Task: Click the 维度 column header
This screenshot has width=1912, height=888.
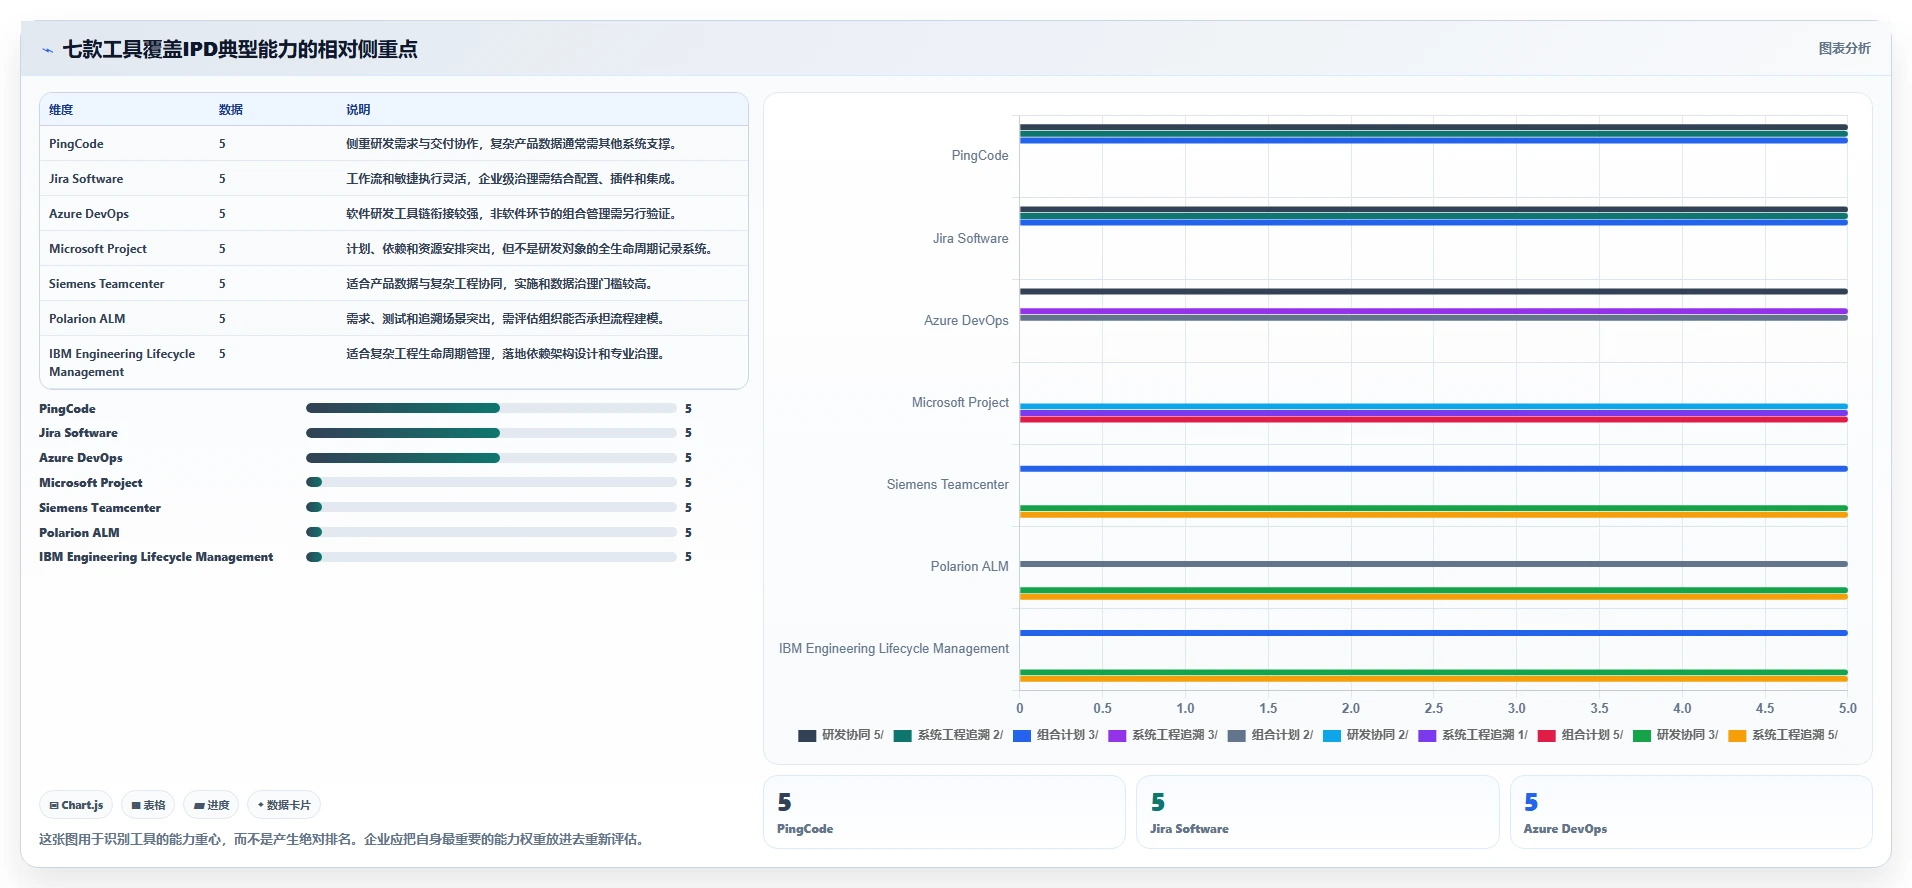Action: tap(61, 110)
